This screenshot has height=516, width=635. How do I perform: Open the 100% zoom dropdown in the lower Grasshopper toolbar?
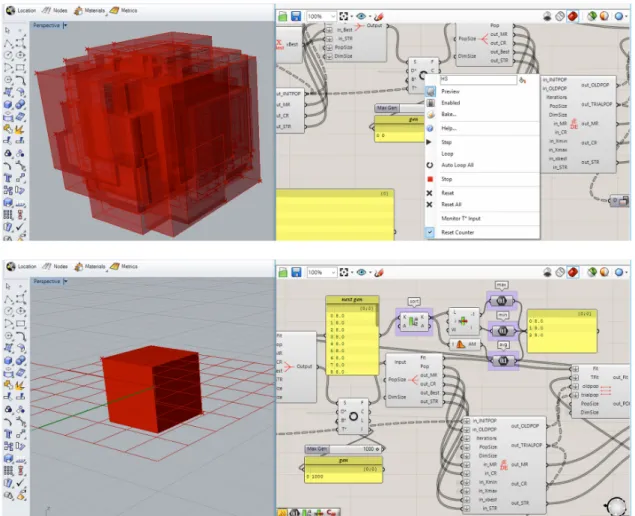pos(322,273)
